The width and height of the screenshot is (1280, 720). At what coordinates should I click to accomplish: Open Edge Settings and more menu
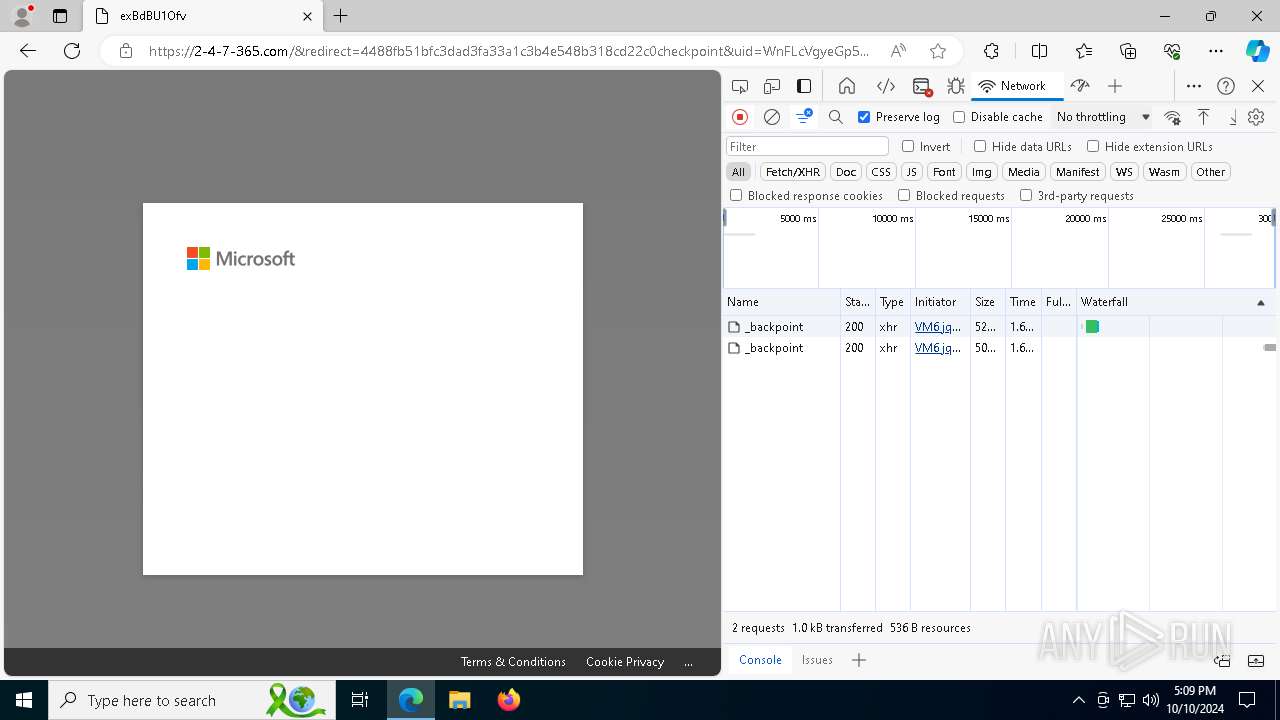point(1216,51)
